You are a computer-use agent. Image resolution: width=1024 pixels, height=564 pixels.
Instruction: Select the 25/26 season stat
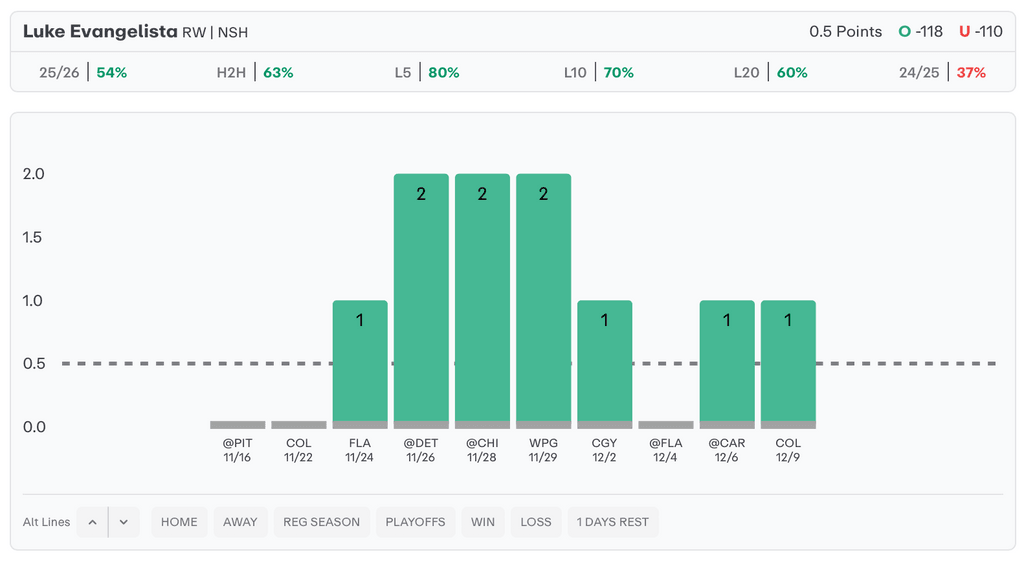(83, 73)
